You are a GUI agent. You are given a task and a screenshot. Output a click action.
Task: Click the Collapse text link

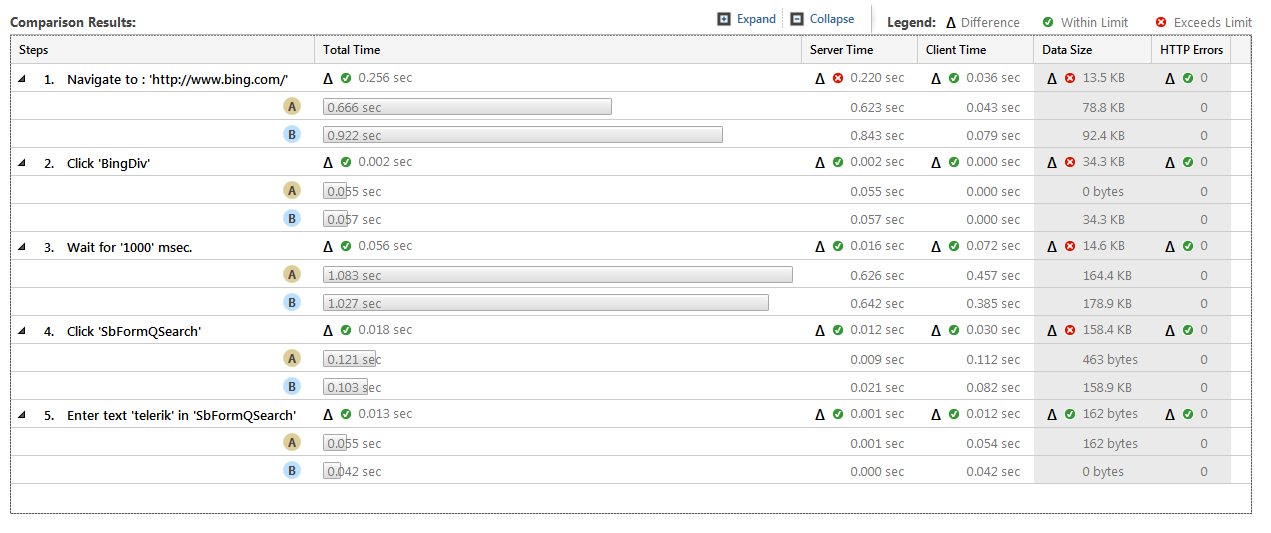coord(832,19)
